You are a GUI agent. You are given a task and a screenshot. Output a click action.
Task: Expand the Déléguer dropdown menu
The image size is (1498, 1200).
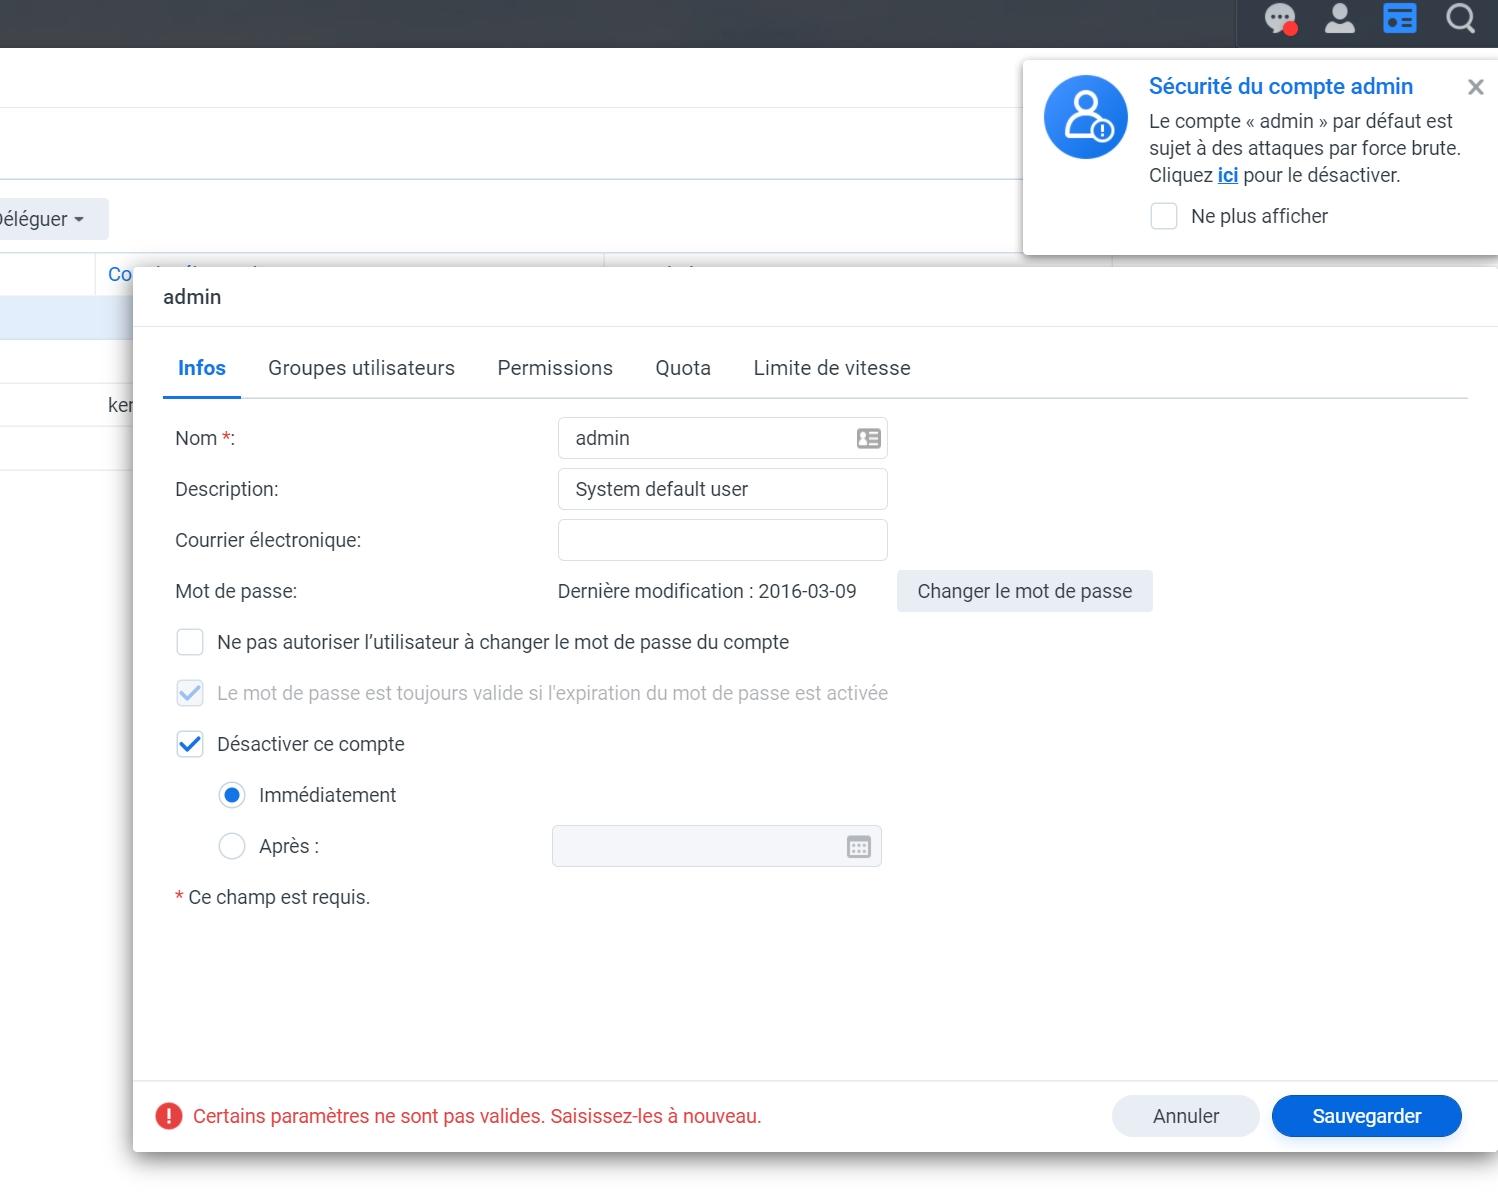tap(45, 219)
